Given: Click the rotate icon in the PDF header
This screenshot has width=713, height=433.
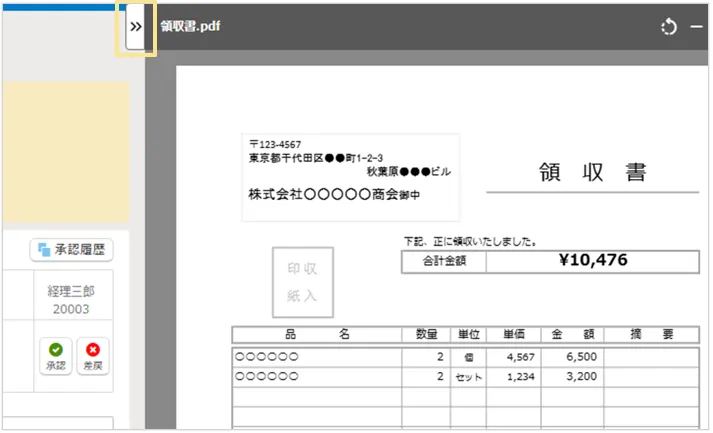Looking at the screenshot, I should point(669,27).
